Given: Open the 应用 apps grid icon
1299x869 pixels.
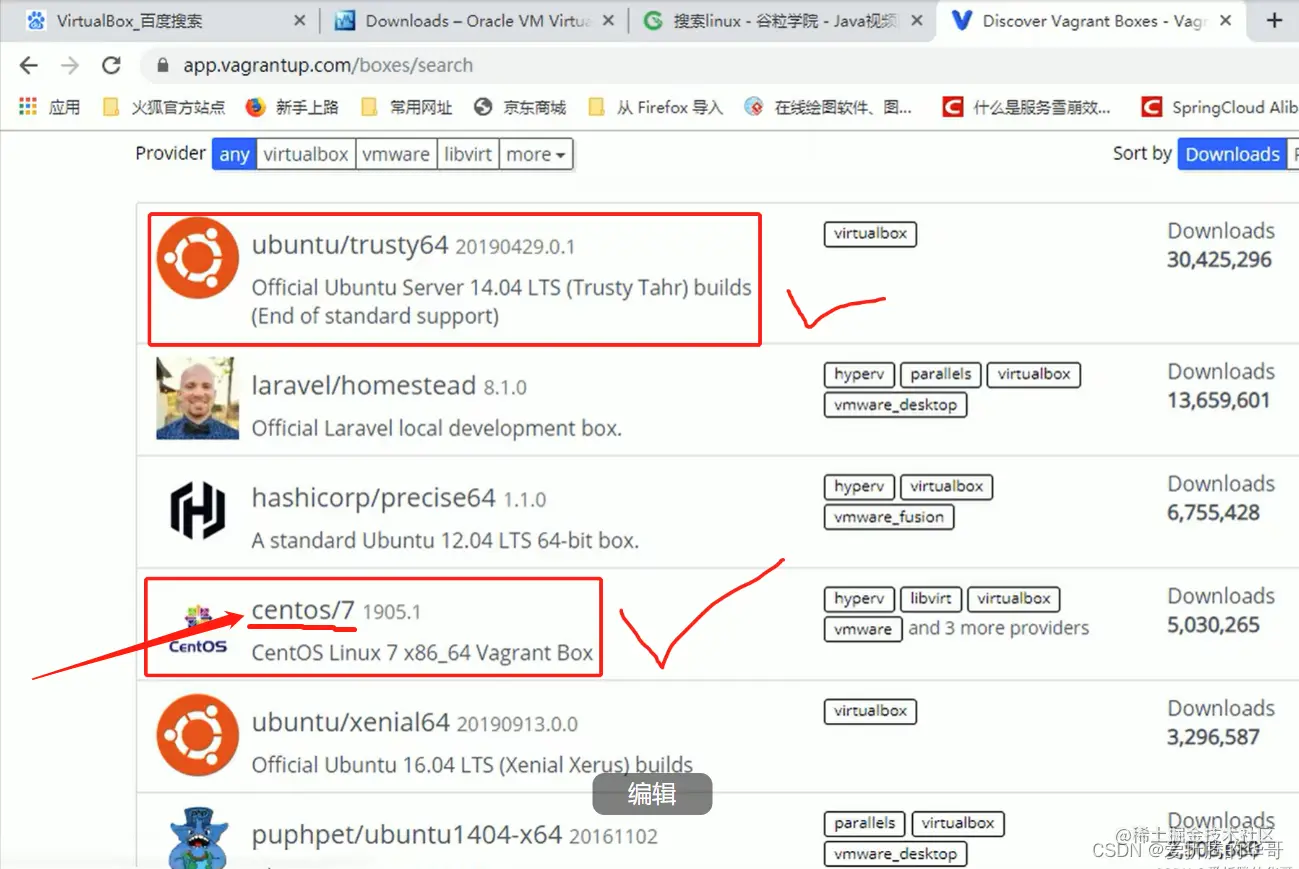Looking at the screenshot, I should tap(28, 107).
